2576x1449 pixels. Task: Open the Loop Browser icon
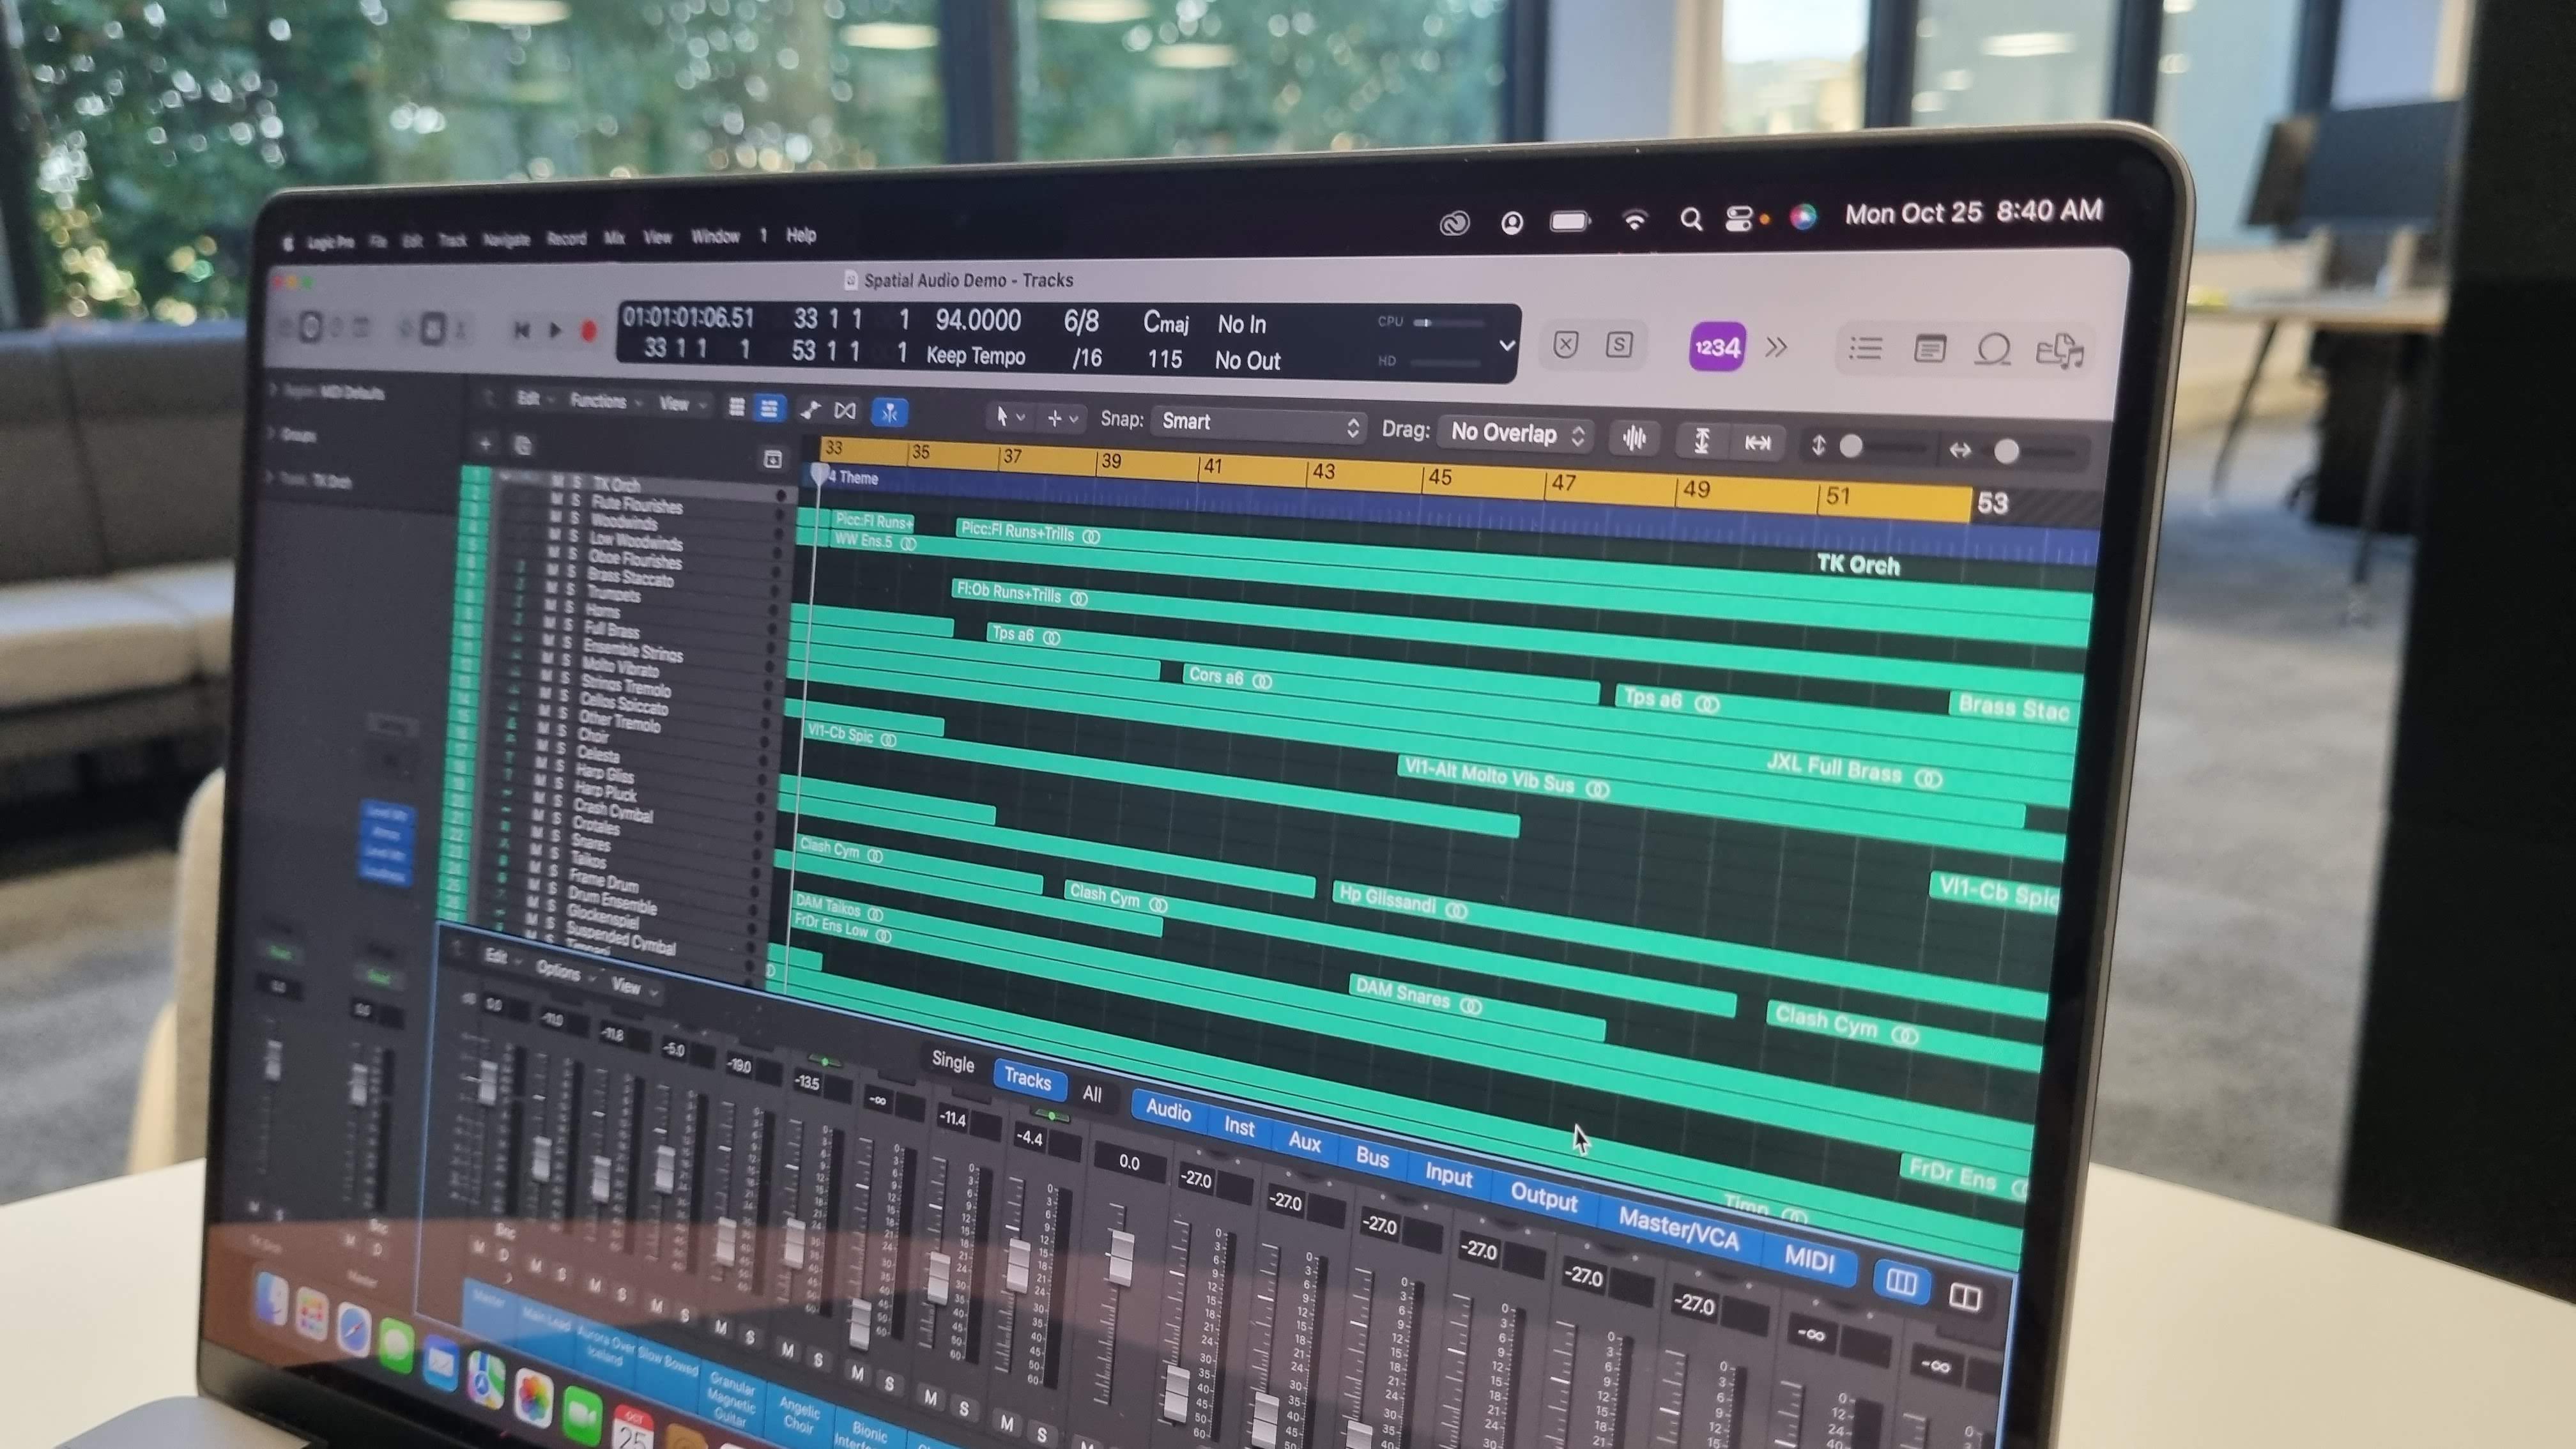coord(1993,350)
